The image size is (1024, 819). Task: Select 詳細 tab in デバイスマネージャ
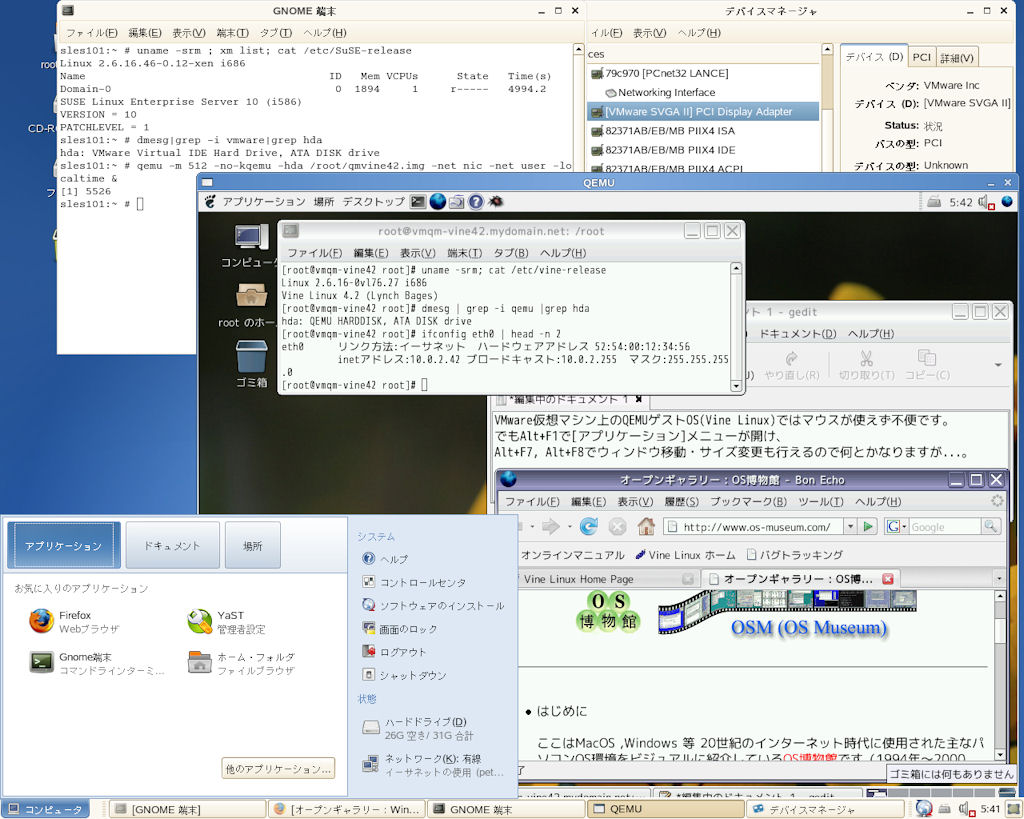click(x=957, y=57)
